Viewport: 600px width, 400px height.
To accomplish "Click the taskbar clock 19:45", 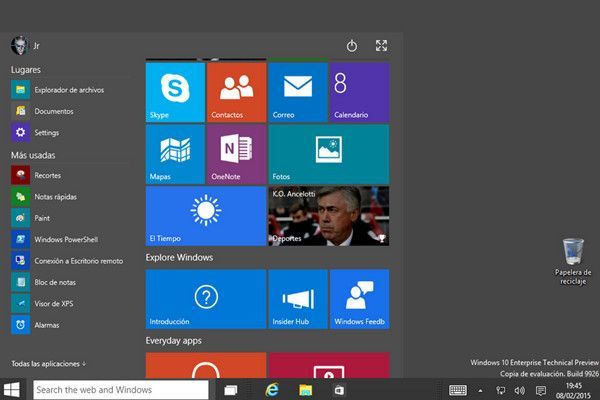I will point(574,390).
